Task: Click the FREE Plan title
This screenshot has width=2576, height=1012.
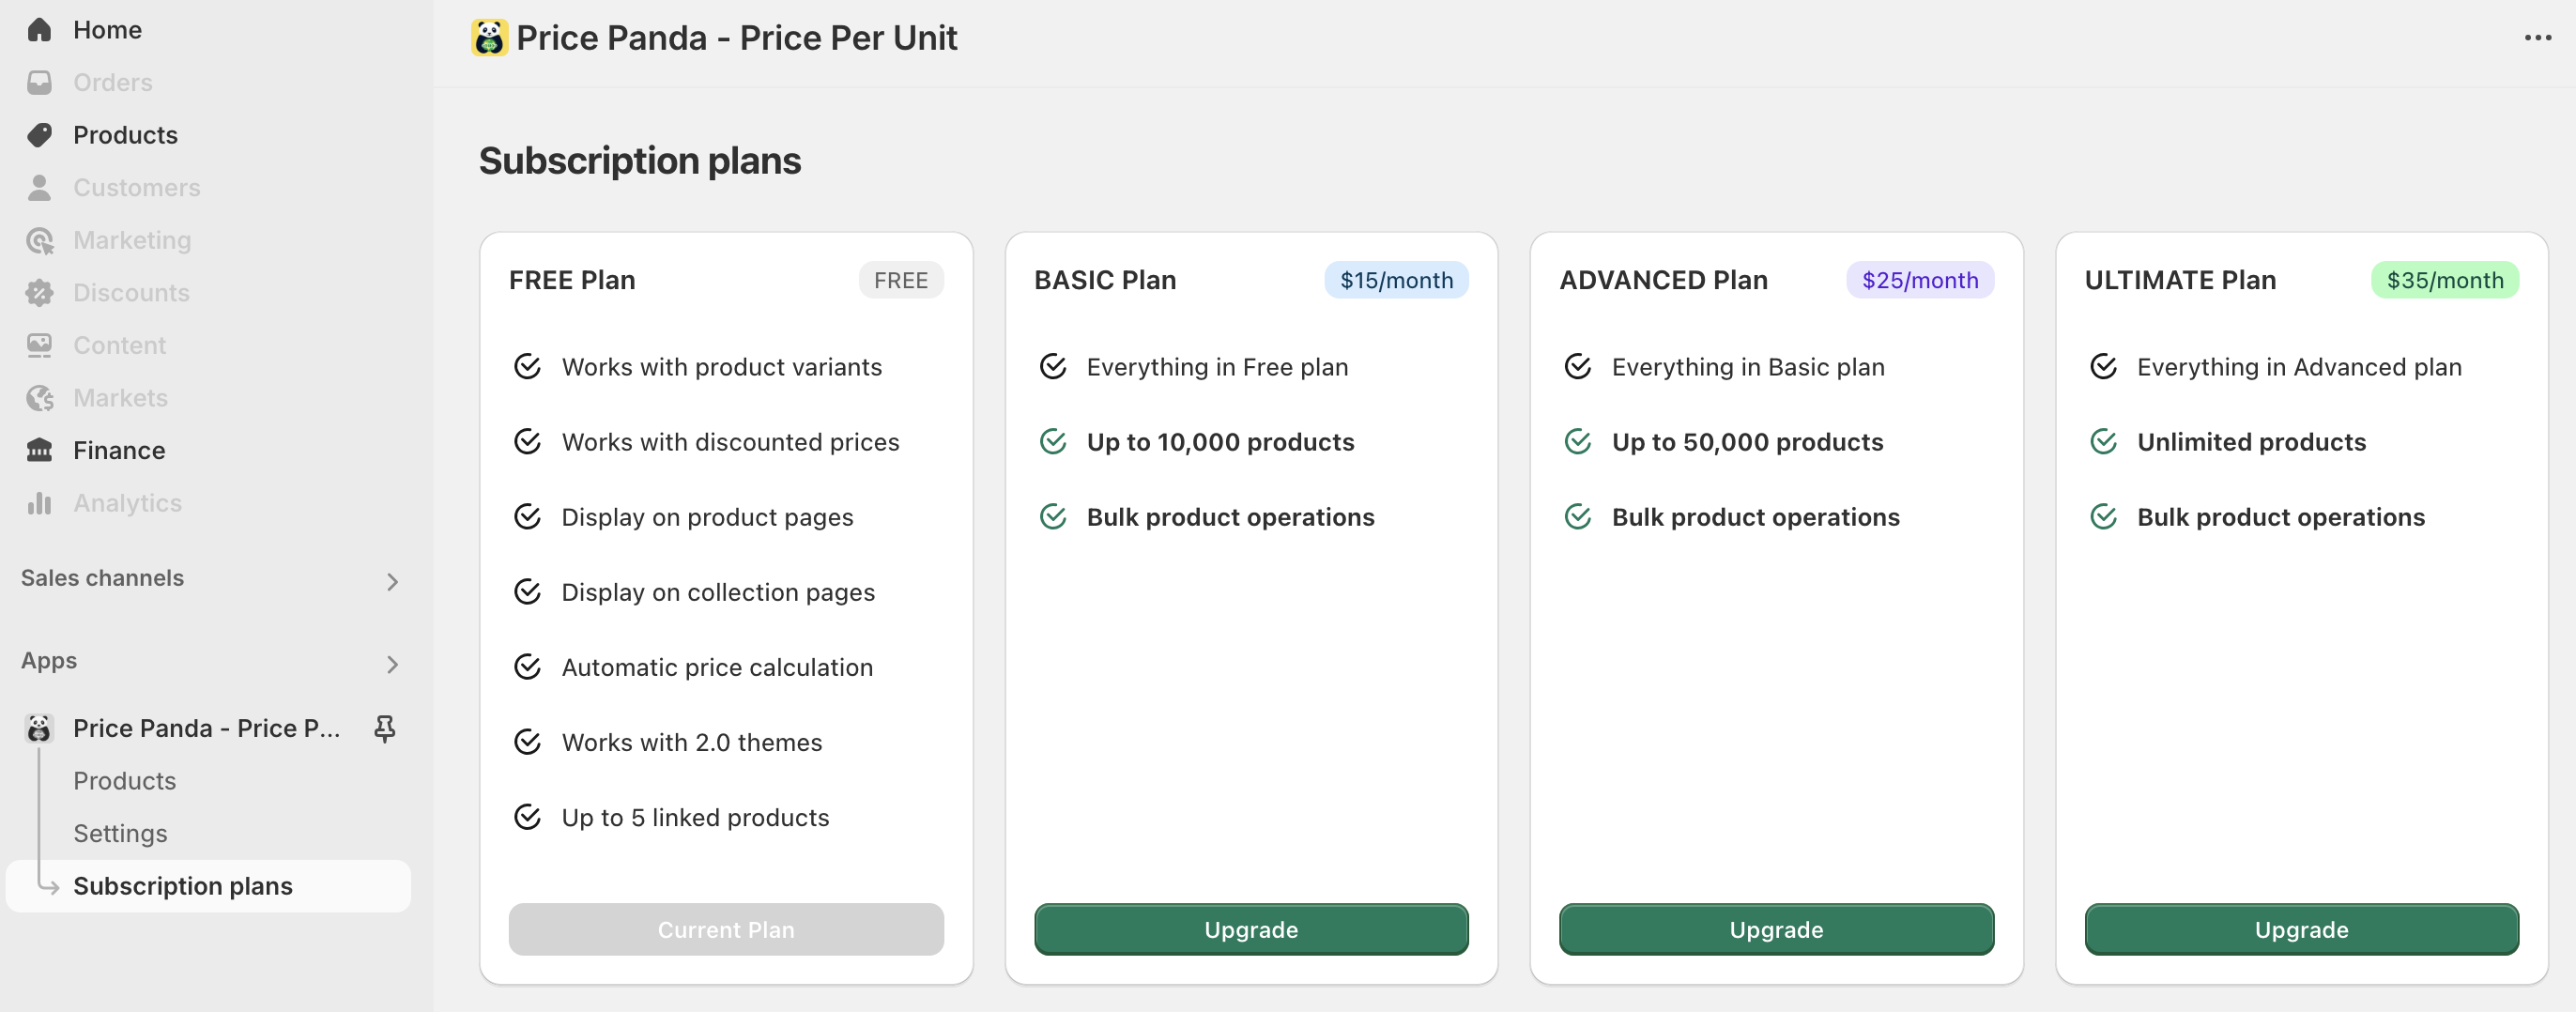Action: (572, 280)
